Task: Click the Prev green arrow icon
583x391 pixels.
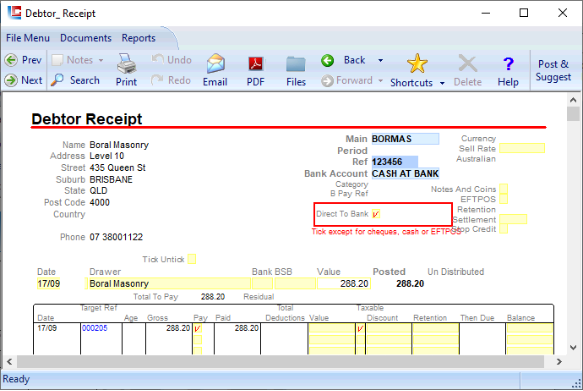Action: tap(11, 60)
